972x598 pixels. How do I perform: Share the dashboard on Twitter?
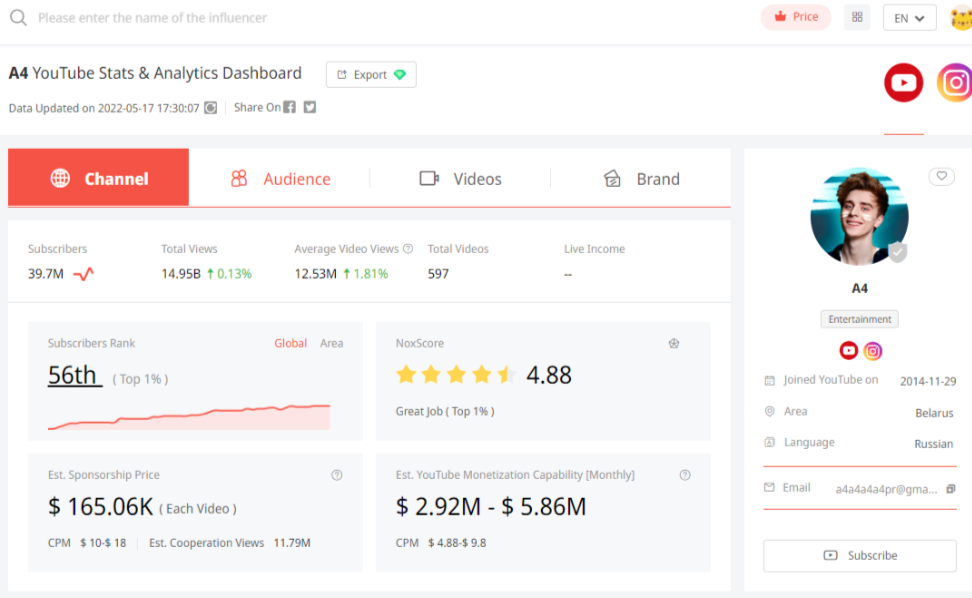(x=310, y=107)
